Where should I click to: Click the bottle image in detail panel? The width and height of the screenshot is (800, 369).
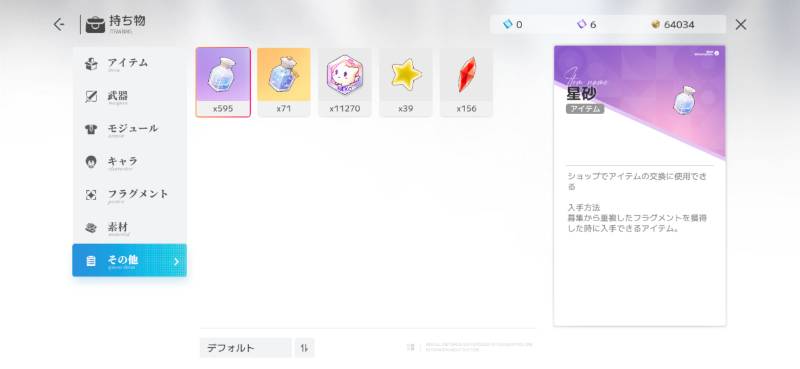pos(685,100)
